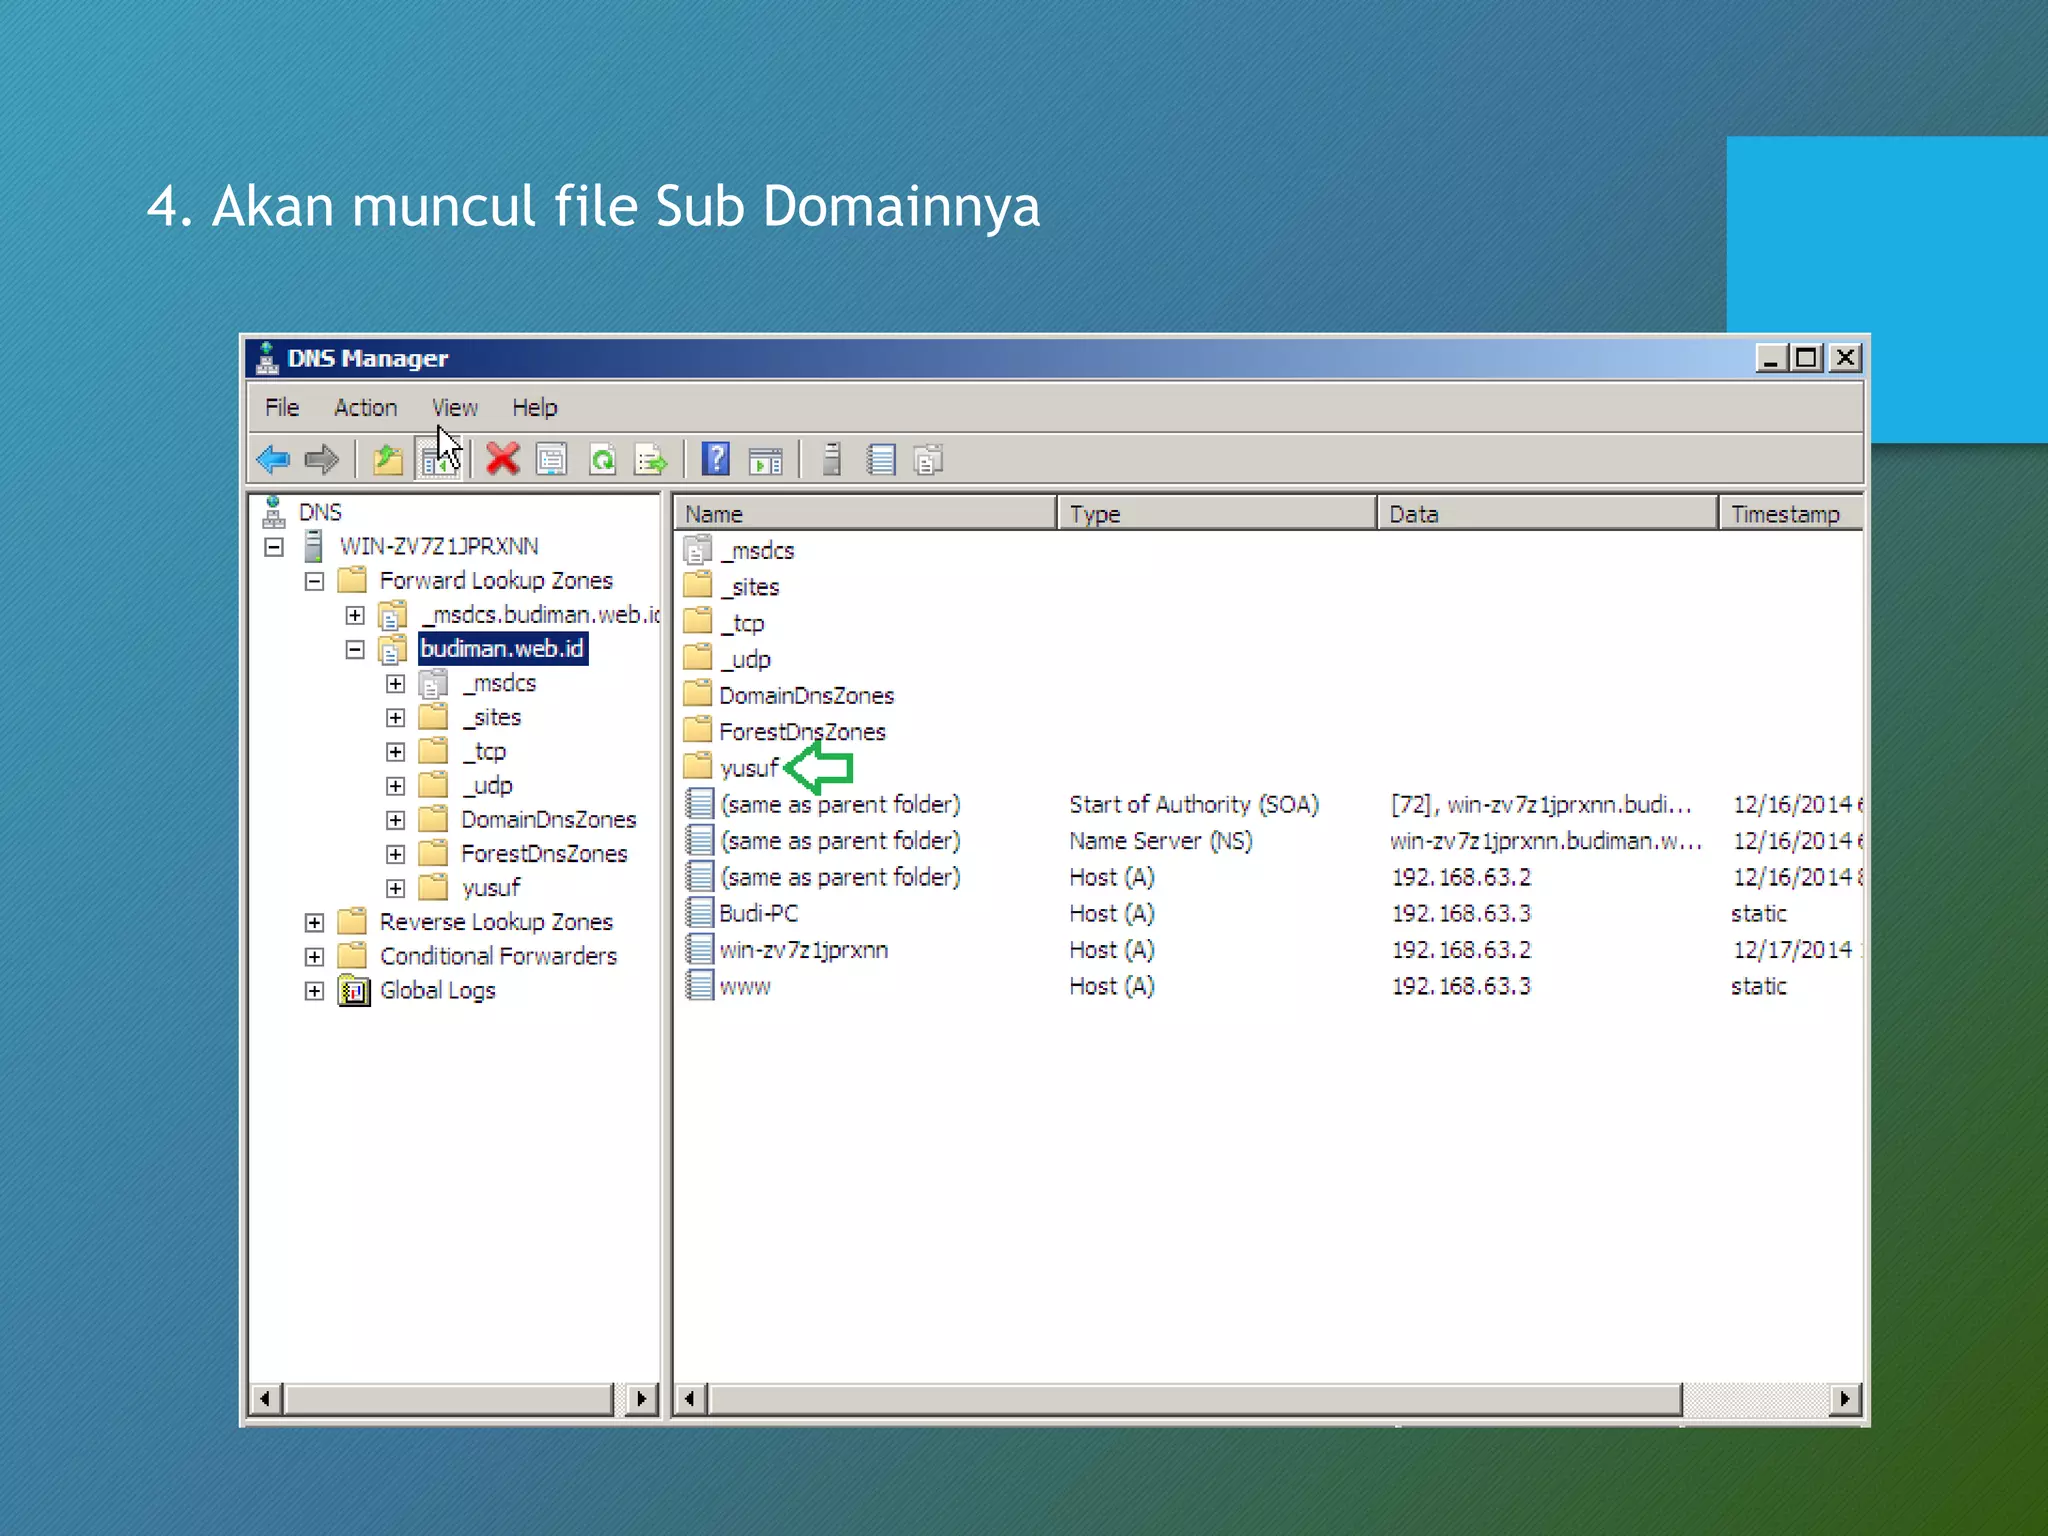Select the _sites folder in list
2048x1536 pixels.
(x=732, y=587)
